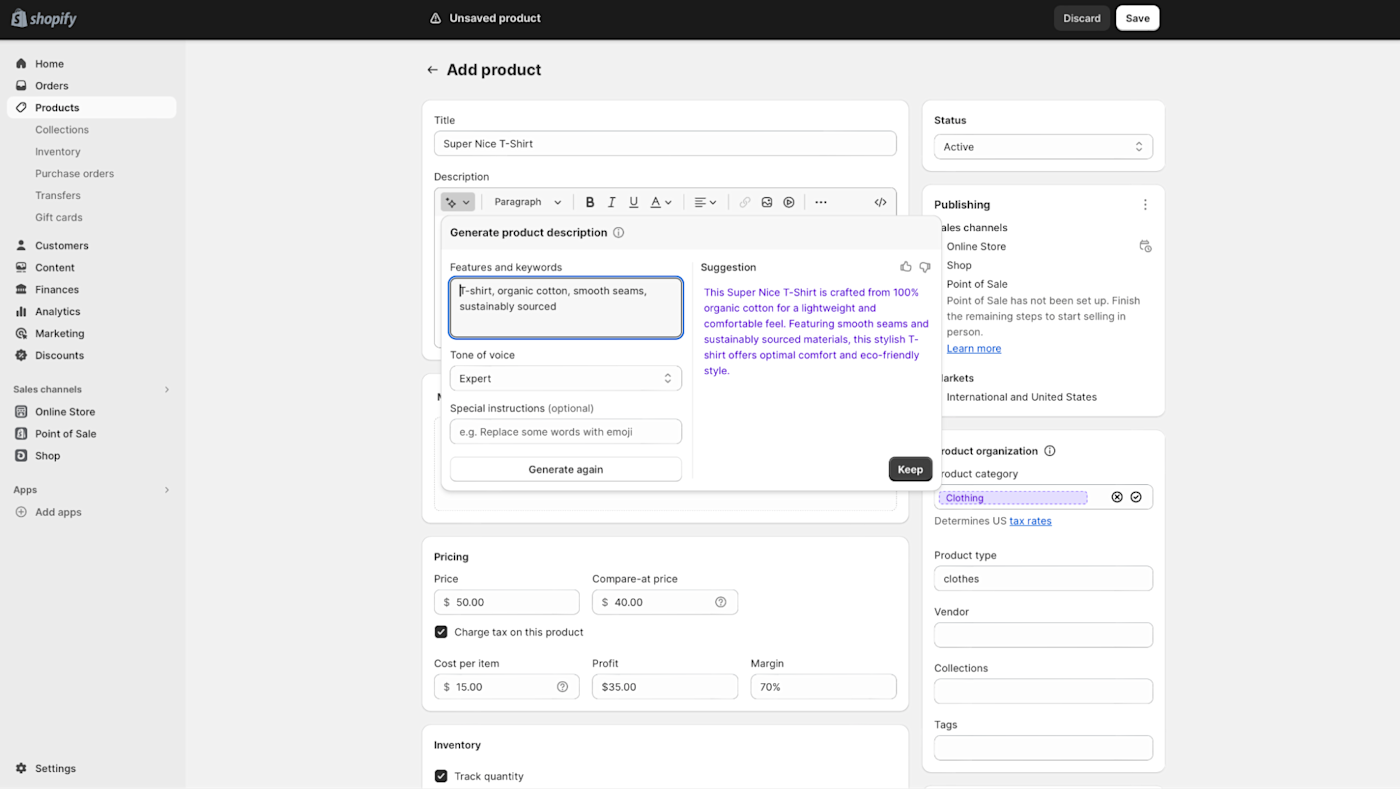This screenshot has height=789, width=1400.
Task: Click the Settings gear icon
Action: coord(21,768)
